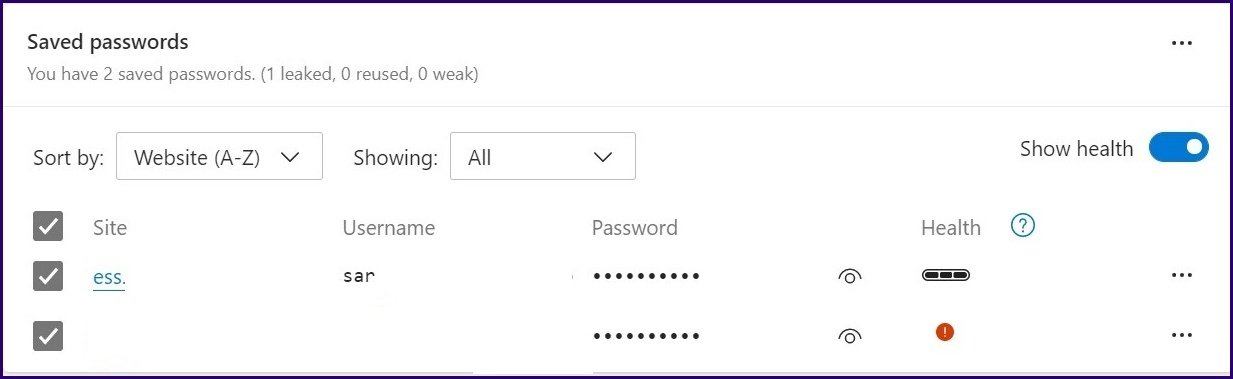Open the Saved passwords more options menu
The width and height of the screenshot is (1233, 379).
tap(1181, 43)
